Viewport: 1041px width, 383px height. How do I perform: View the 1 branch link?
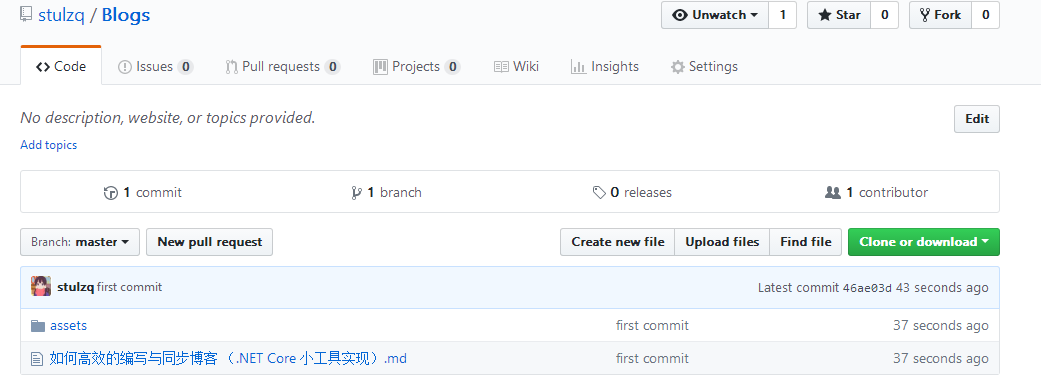click(386, 192)
